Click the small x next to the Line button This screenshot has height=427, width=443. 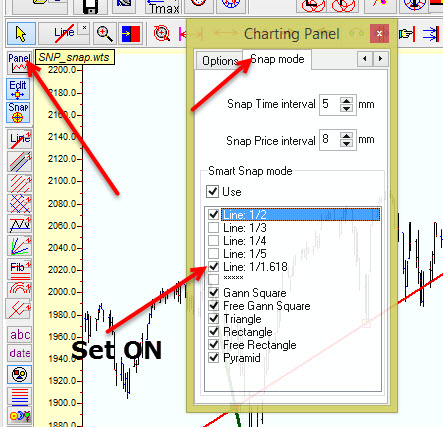pos(84,29)
